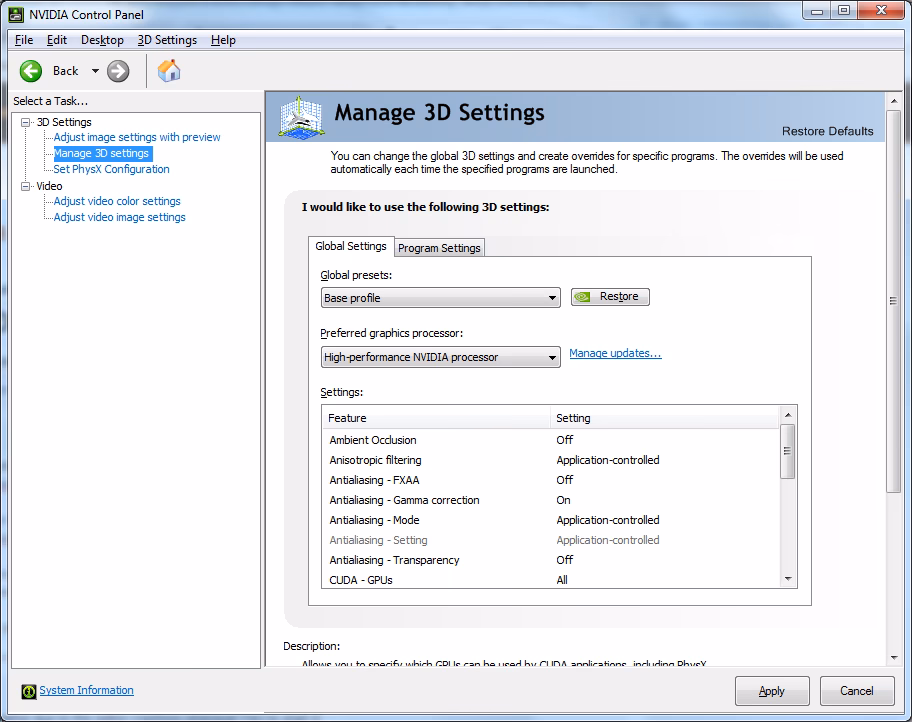Image resolution: width=912 pixels, height=722 pixels.
Task: Switch to the Program Settings tab
Action: tap(439, 248)
